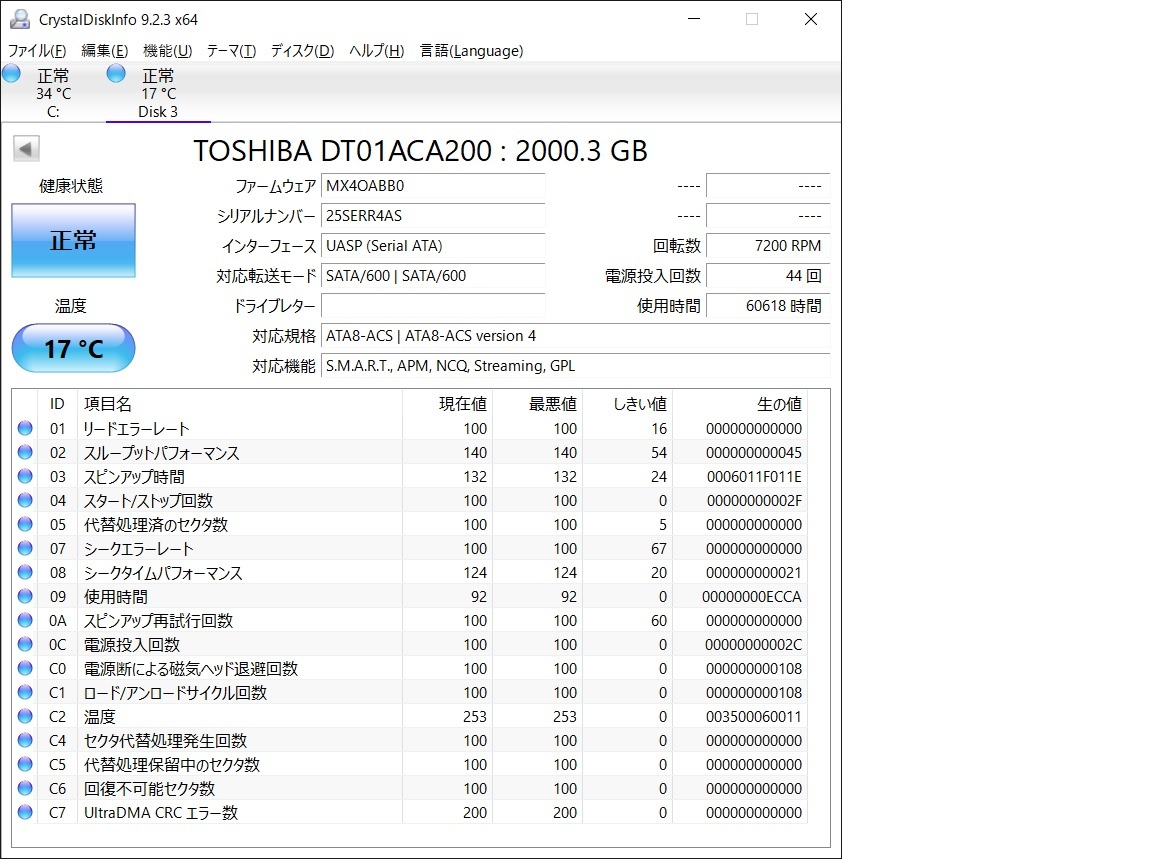The width and height of the screenshot is (1152, 859).
Task: Open the ファイル(F) menu
Action: [37, 51]
